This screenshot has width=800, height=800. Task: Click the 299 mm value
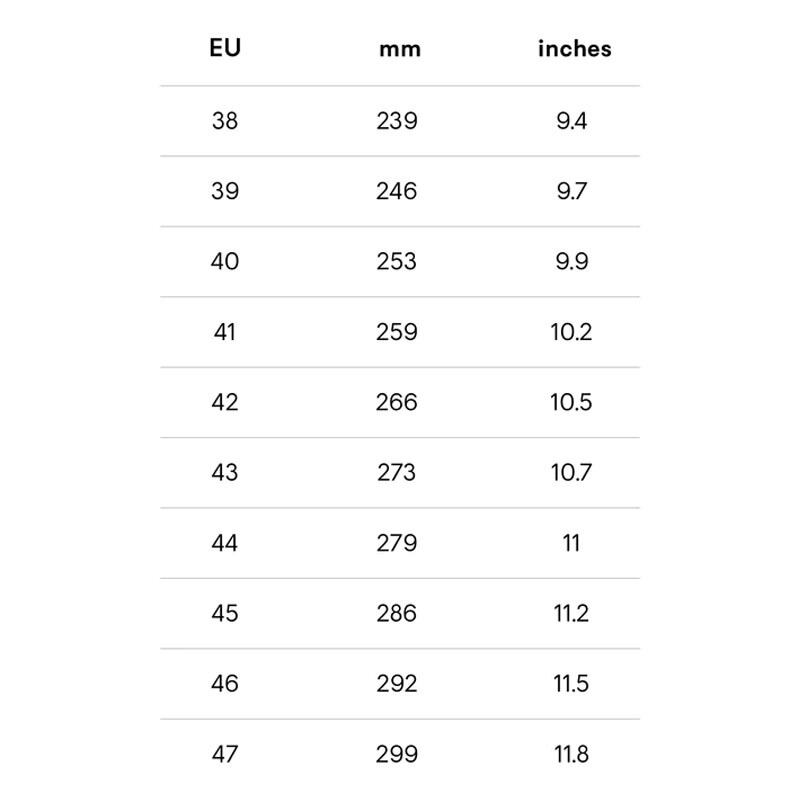pos(397,754)
